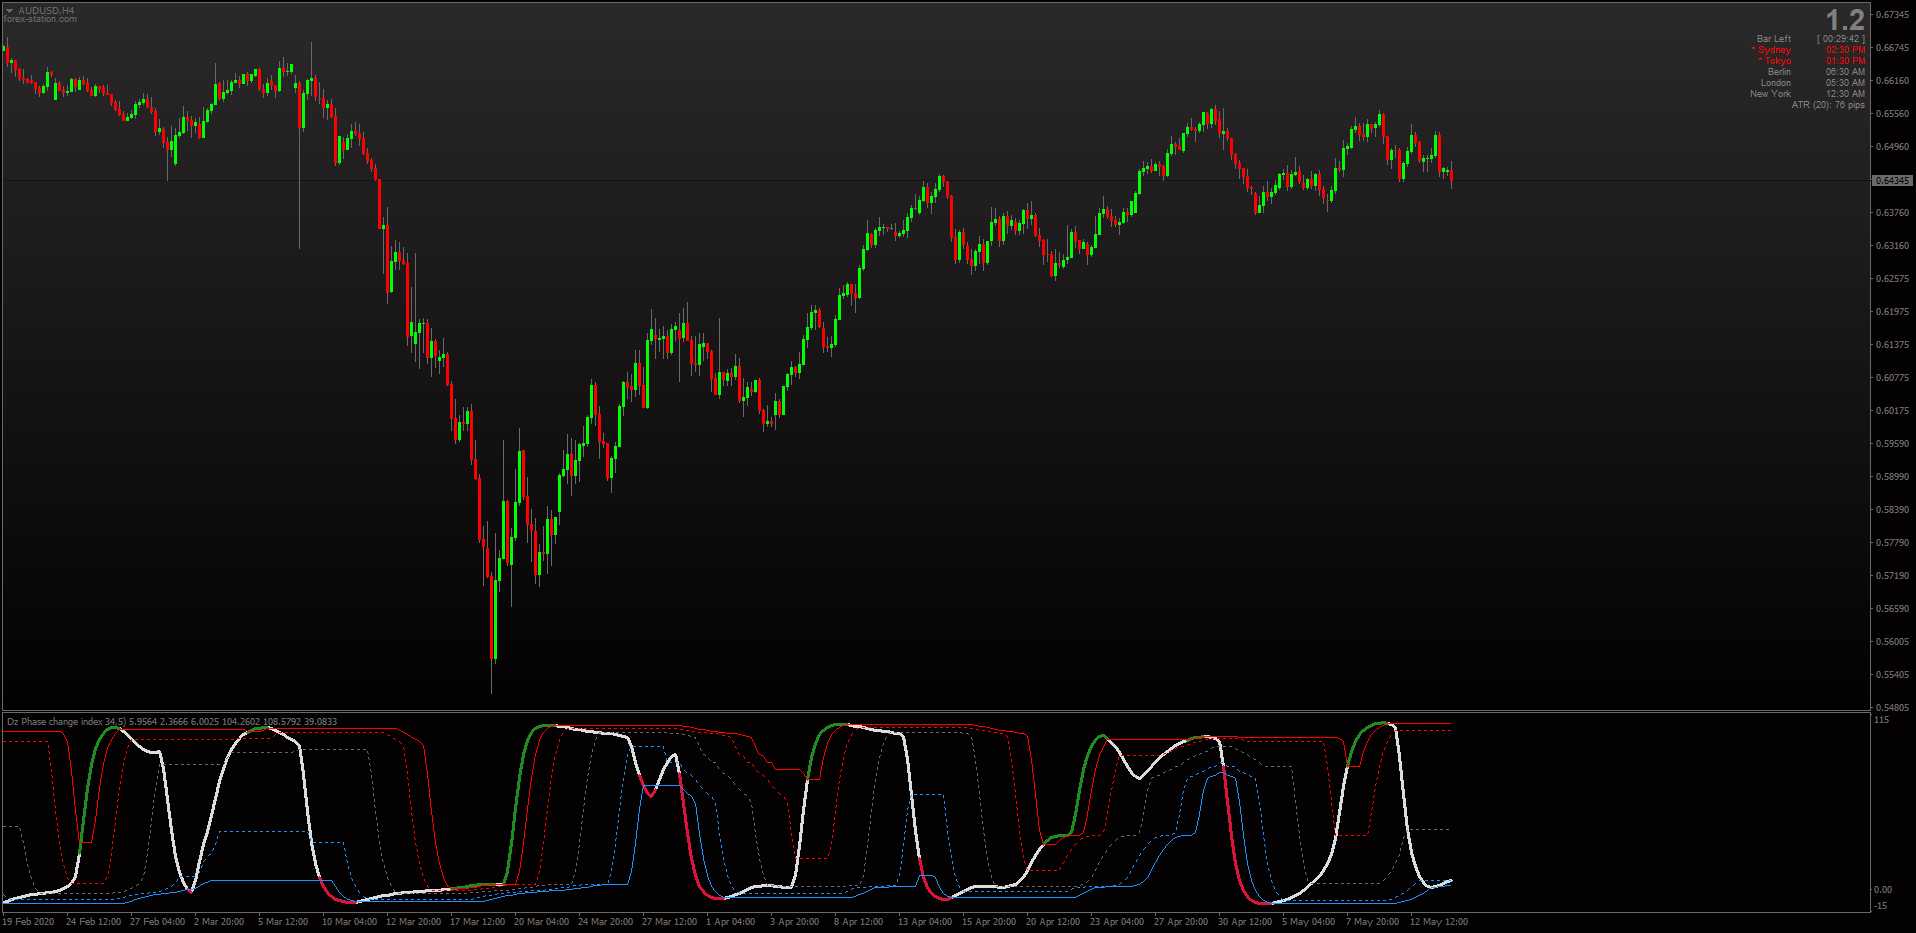1916x933 pixels.
Task: Click the 02:30 PM Sydney time
Action: (x=1845, y=50)
